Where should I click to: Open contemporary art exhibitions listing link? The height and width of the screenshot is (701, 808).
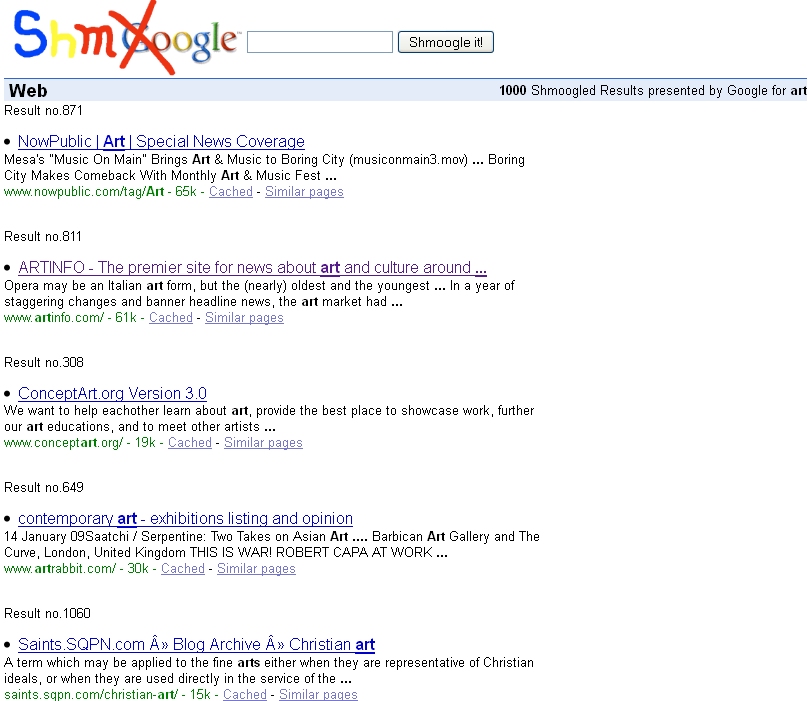(x=186, y=519)
